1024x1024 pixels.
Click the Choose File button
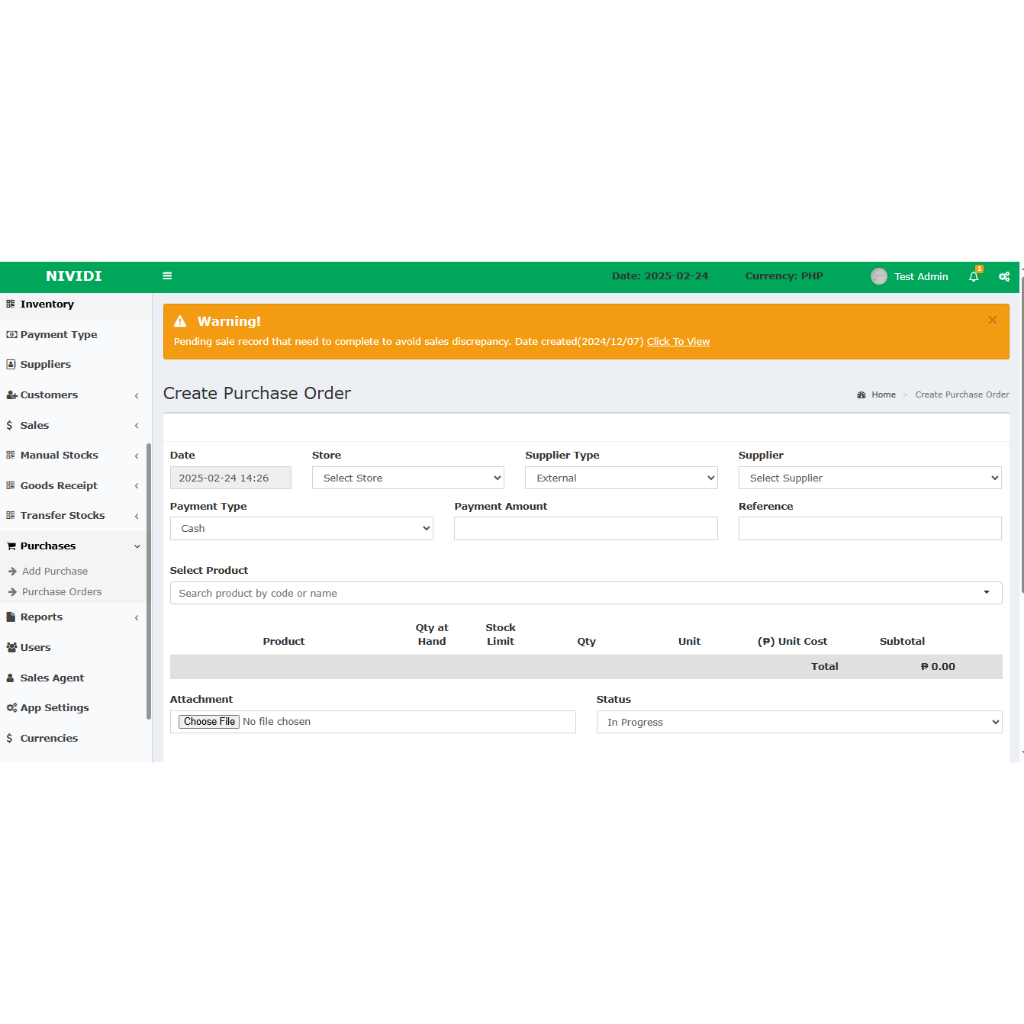point(209,722)
